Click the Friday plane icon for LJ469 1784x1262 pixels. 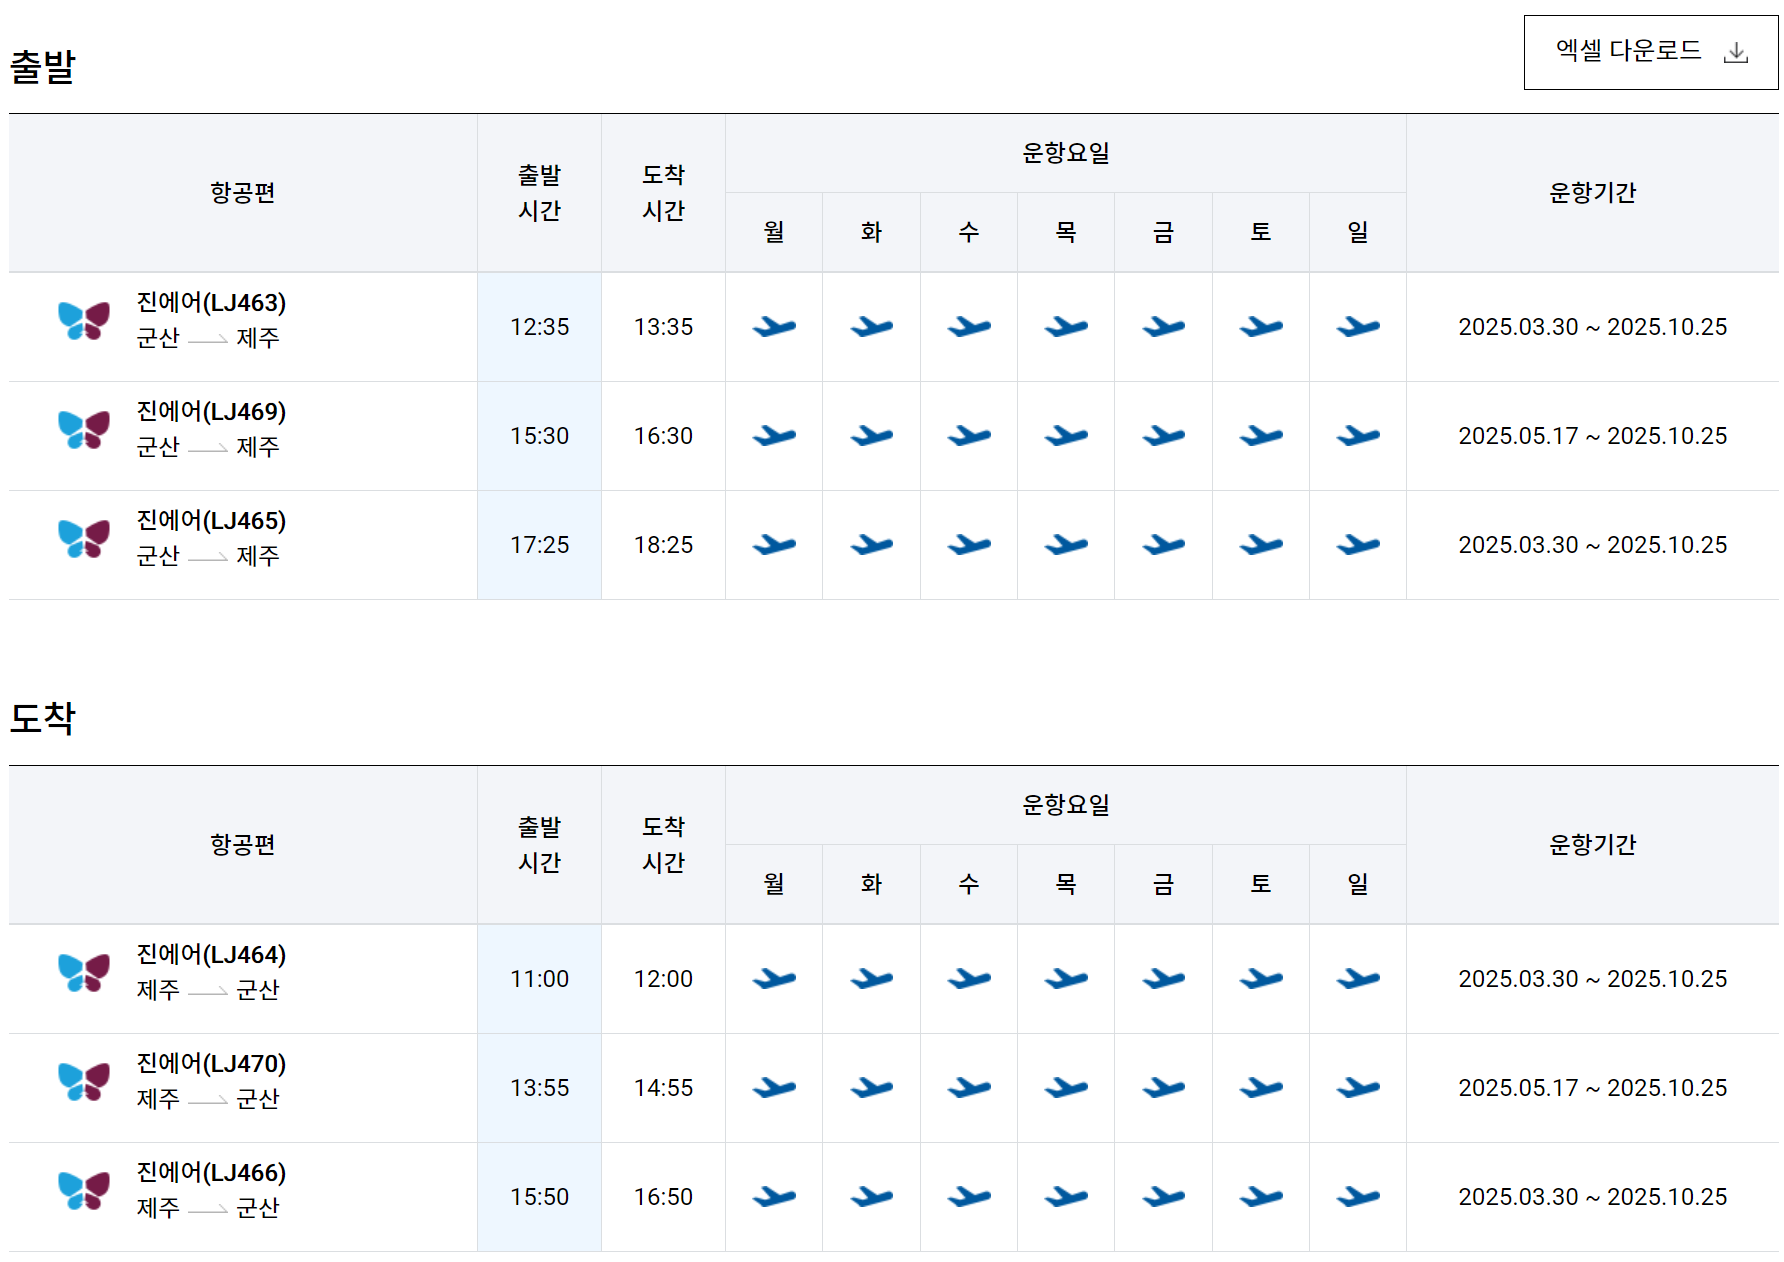pos(1164,435)
